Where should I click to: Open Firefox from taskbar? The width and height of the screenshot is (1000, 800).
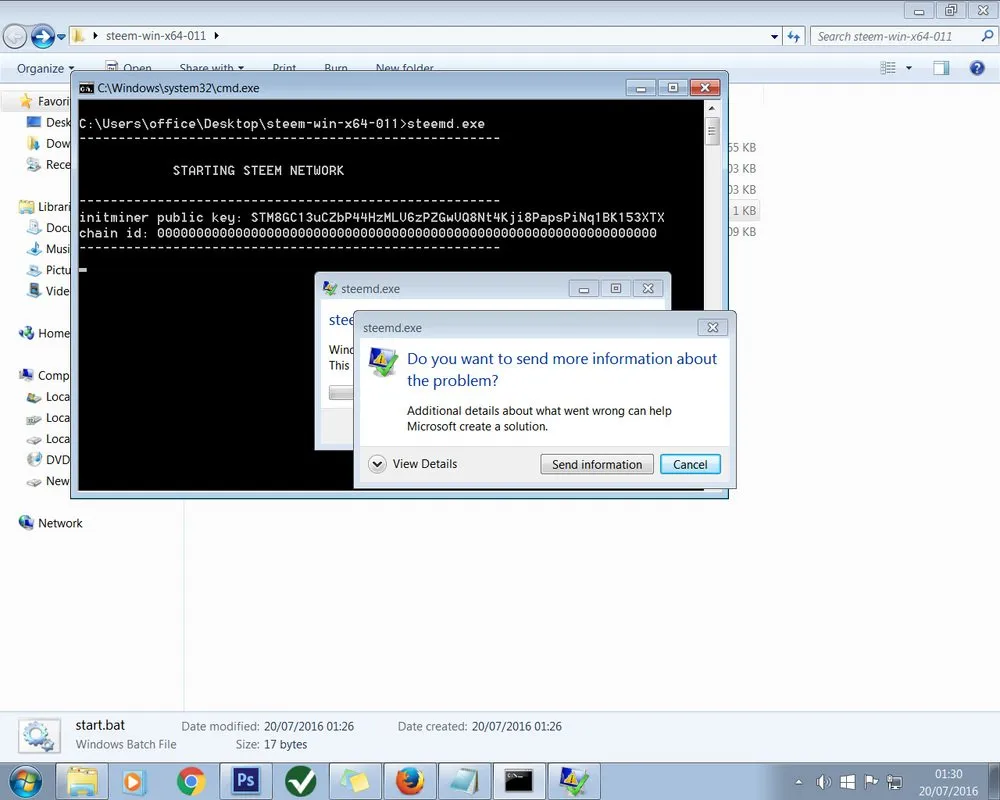(x=409, y=781)
